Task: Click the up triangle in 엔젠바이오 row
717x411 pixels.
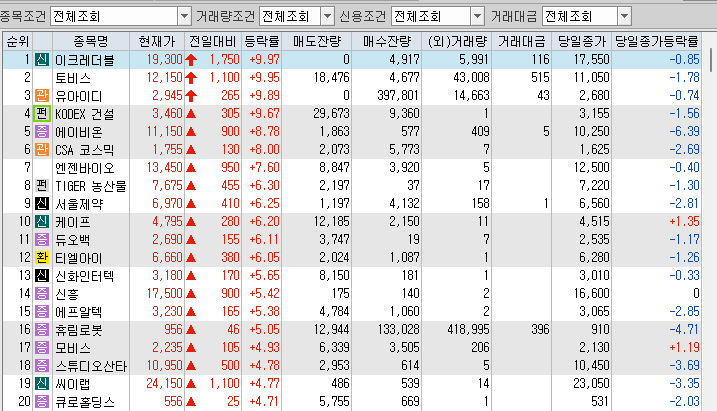Action: [191, 168]
